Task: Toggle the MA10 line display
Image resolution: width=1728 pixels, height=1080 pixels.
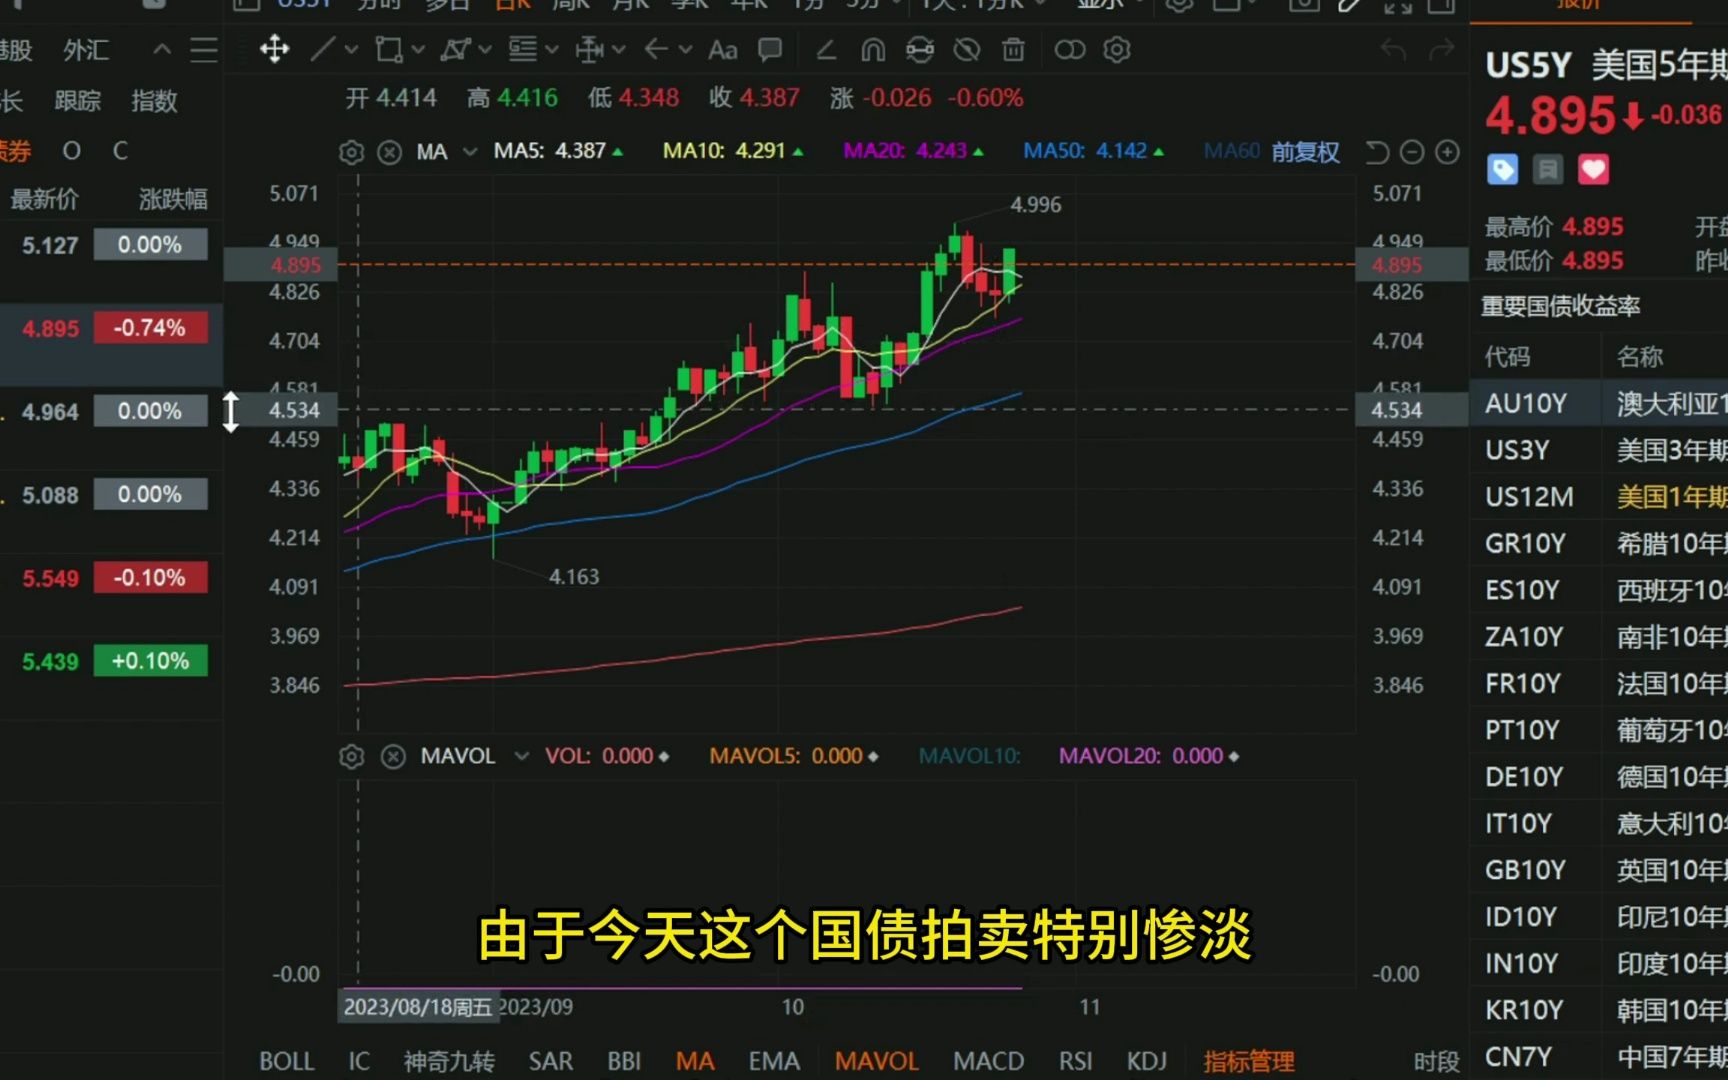Action: click(733, 151)
